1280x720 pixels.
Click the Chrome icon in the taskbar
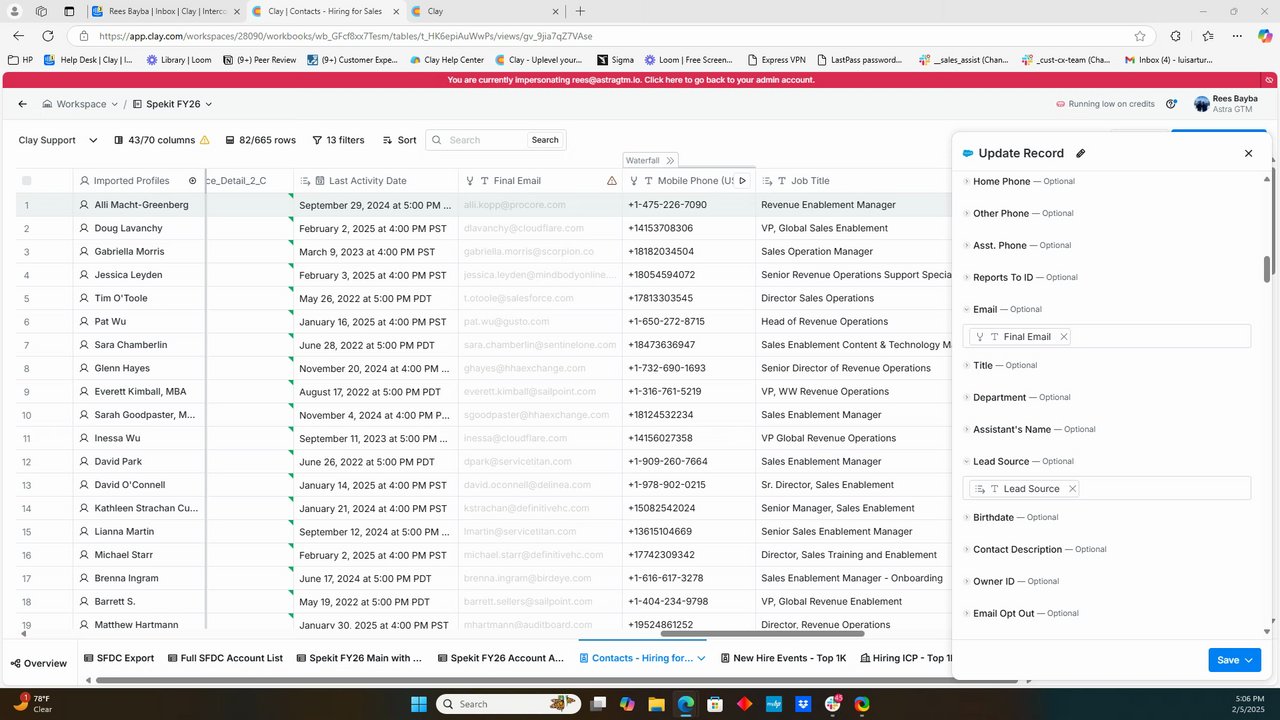862,704
